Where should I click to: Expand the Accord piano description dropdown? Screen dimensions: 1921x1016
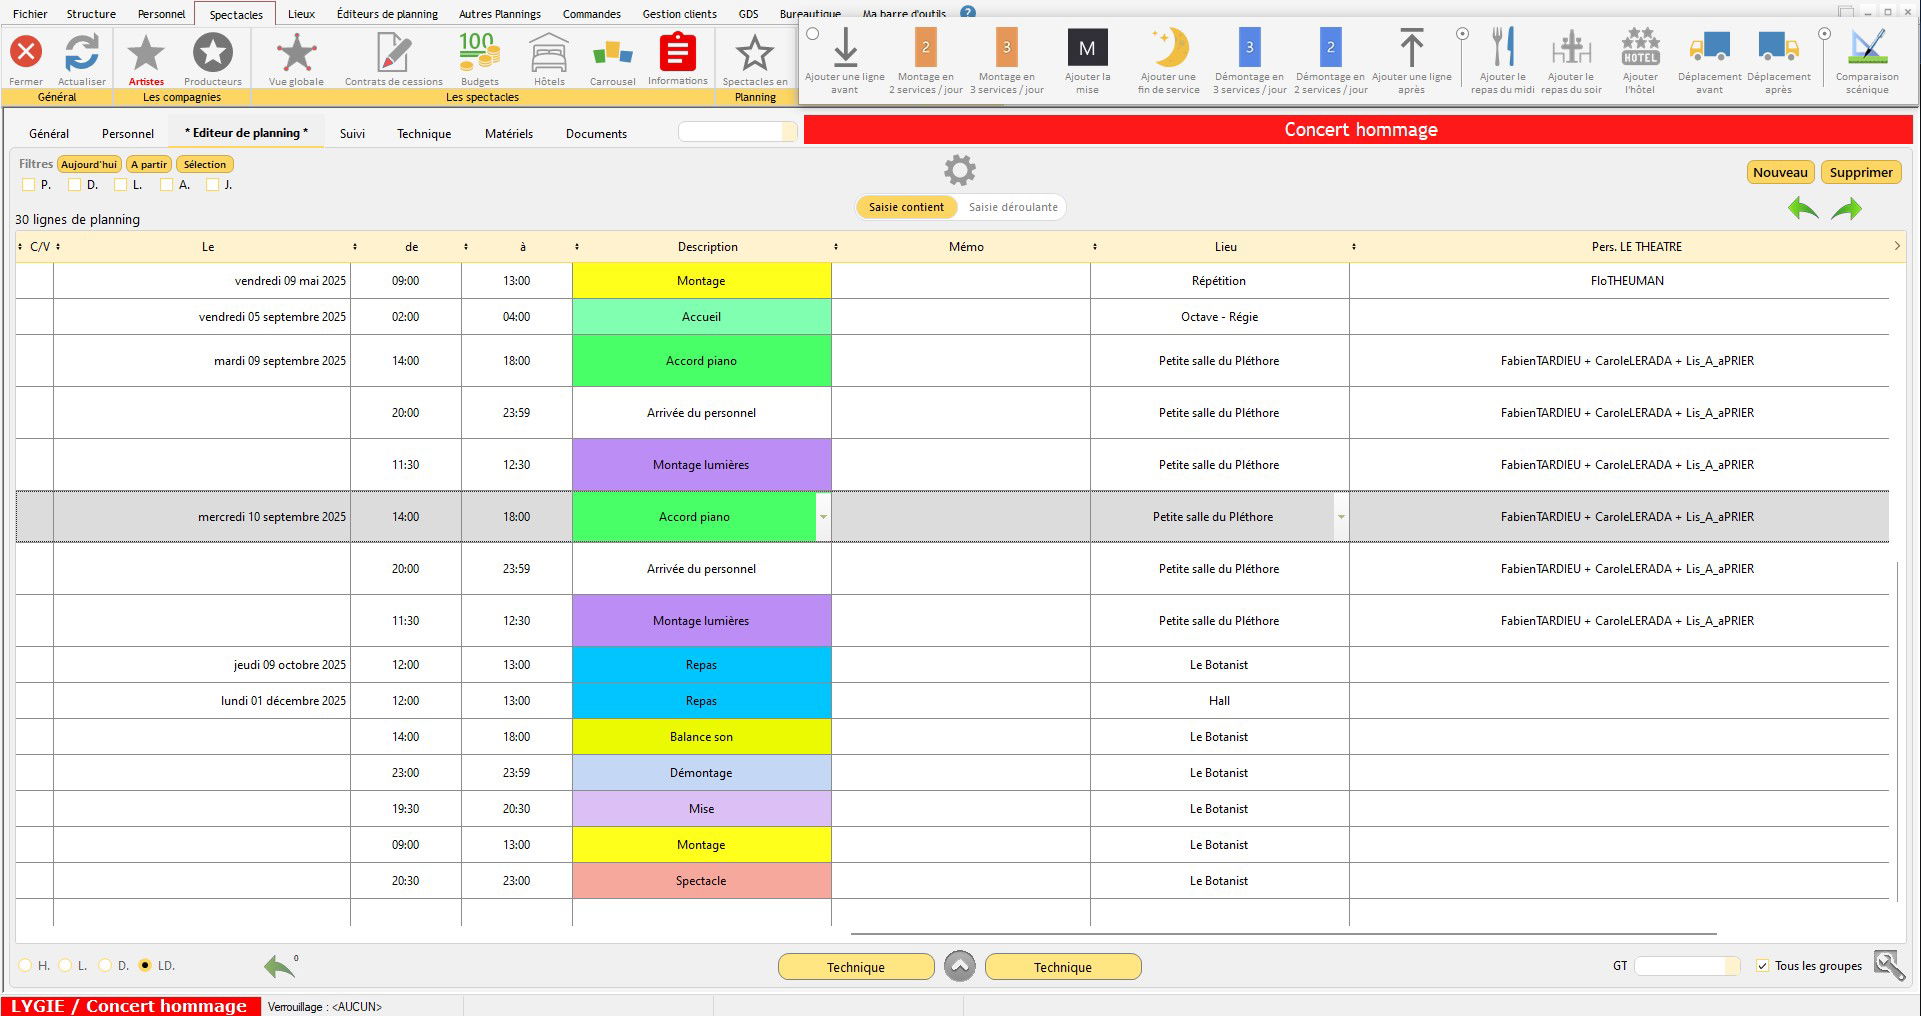(823, 517)
